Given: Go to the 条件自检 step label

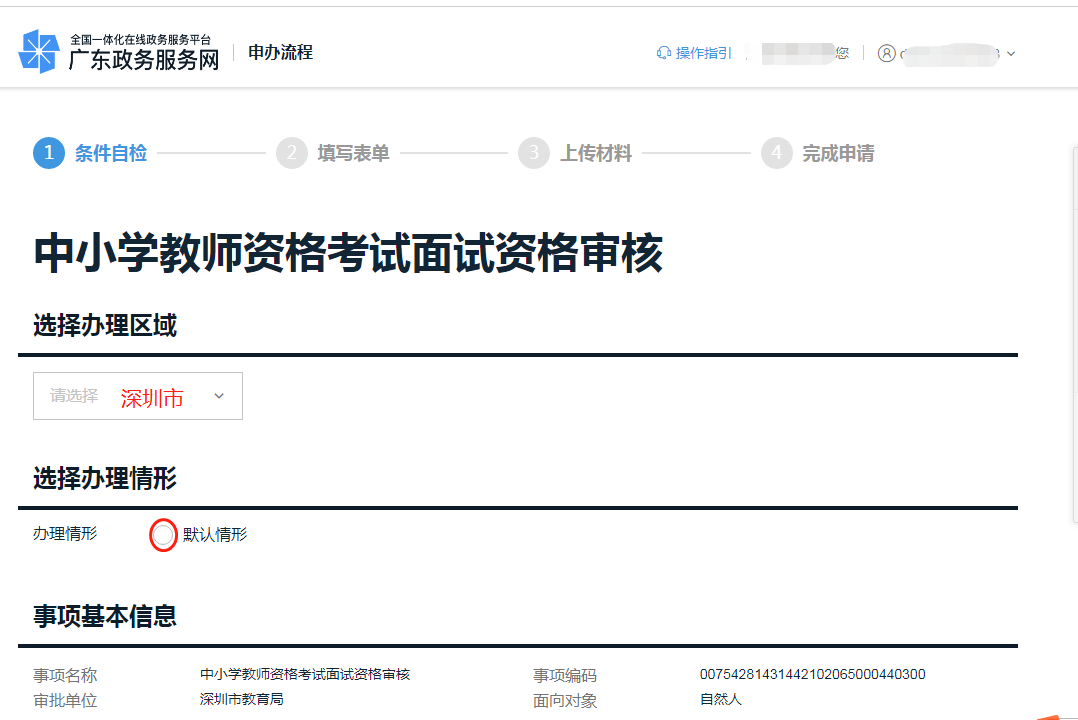Looking at the screenshot, I should (x=111, y=153).
